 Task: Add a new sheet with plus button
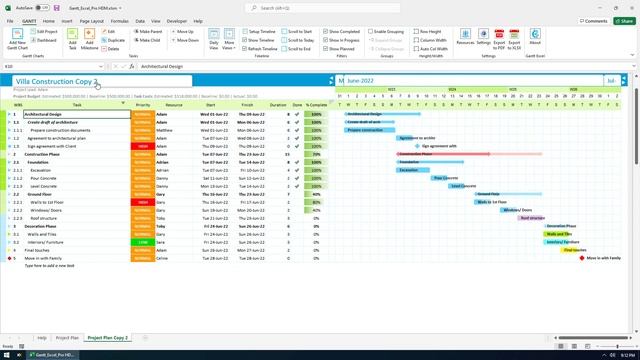point(145,338)
